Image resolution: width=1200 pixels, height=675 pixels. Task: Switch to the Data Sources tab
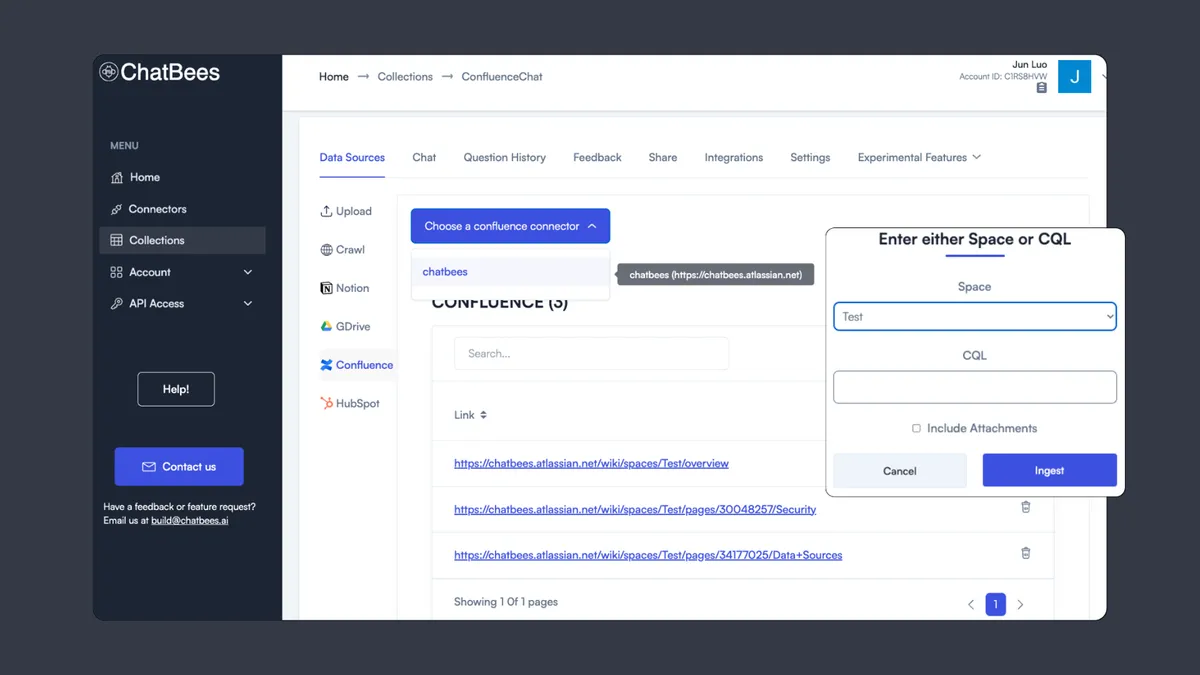352,157
